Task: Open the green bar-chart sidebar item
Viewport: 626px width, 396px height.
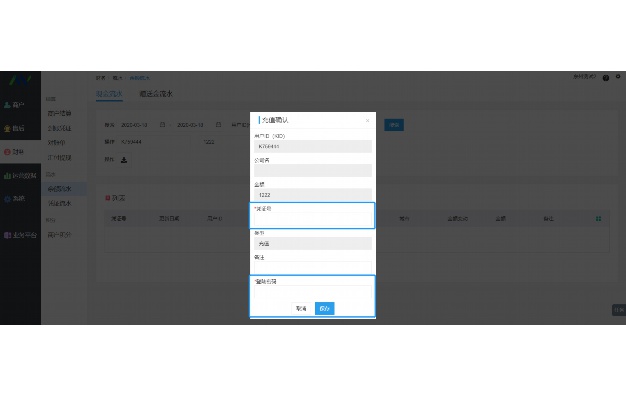Action: [20, 175]
